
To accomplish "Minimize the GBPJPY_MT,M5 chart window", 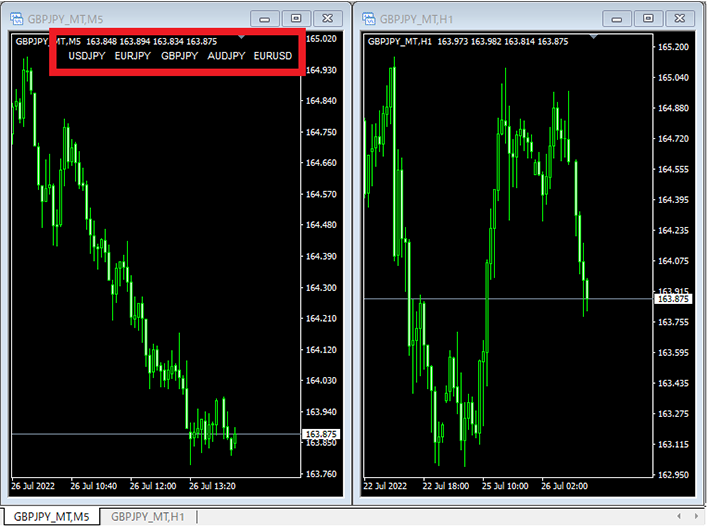I will point(265,19).
